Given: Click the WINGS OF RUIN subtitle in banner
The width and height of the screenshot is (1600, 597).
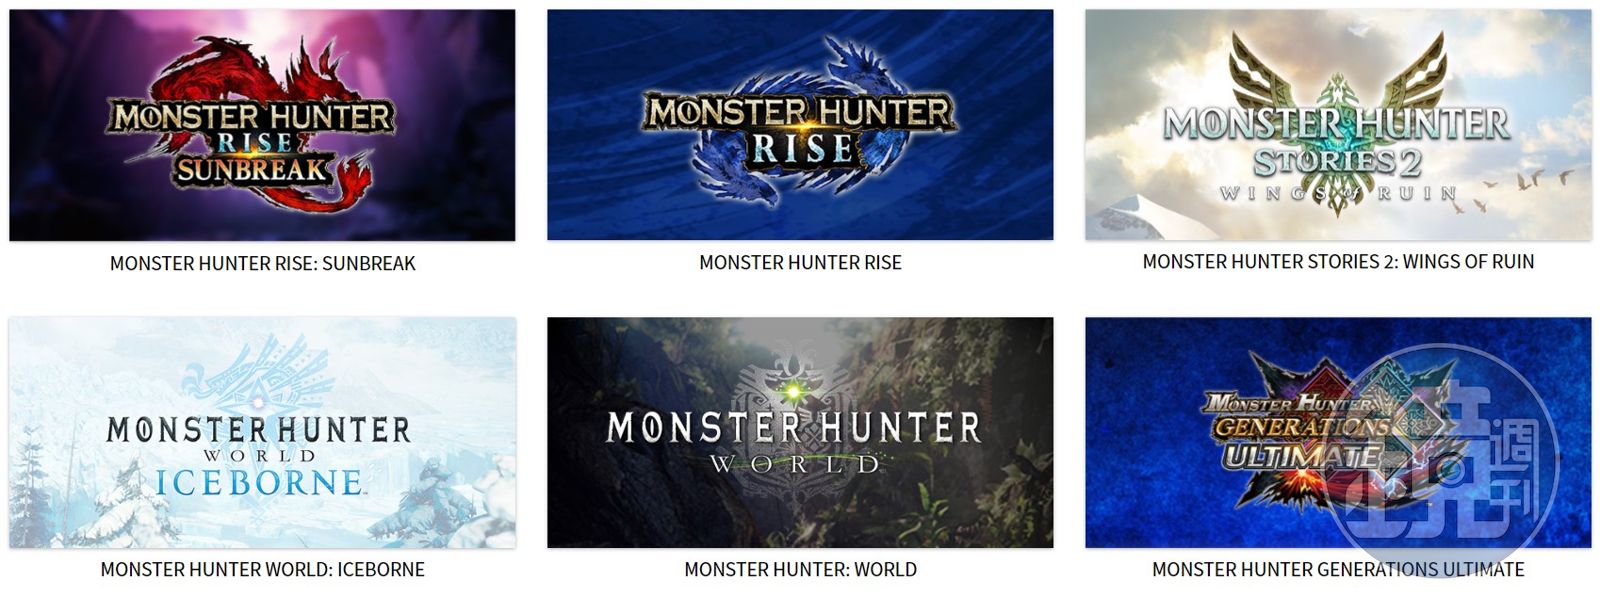Looking at the screenshot, I should pos(1338,193).
